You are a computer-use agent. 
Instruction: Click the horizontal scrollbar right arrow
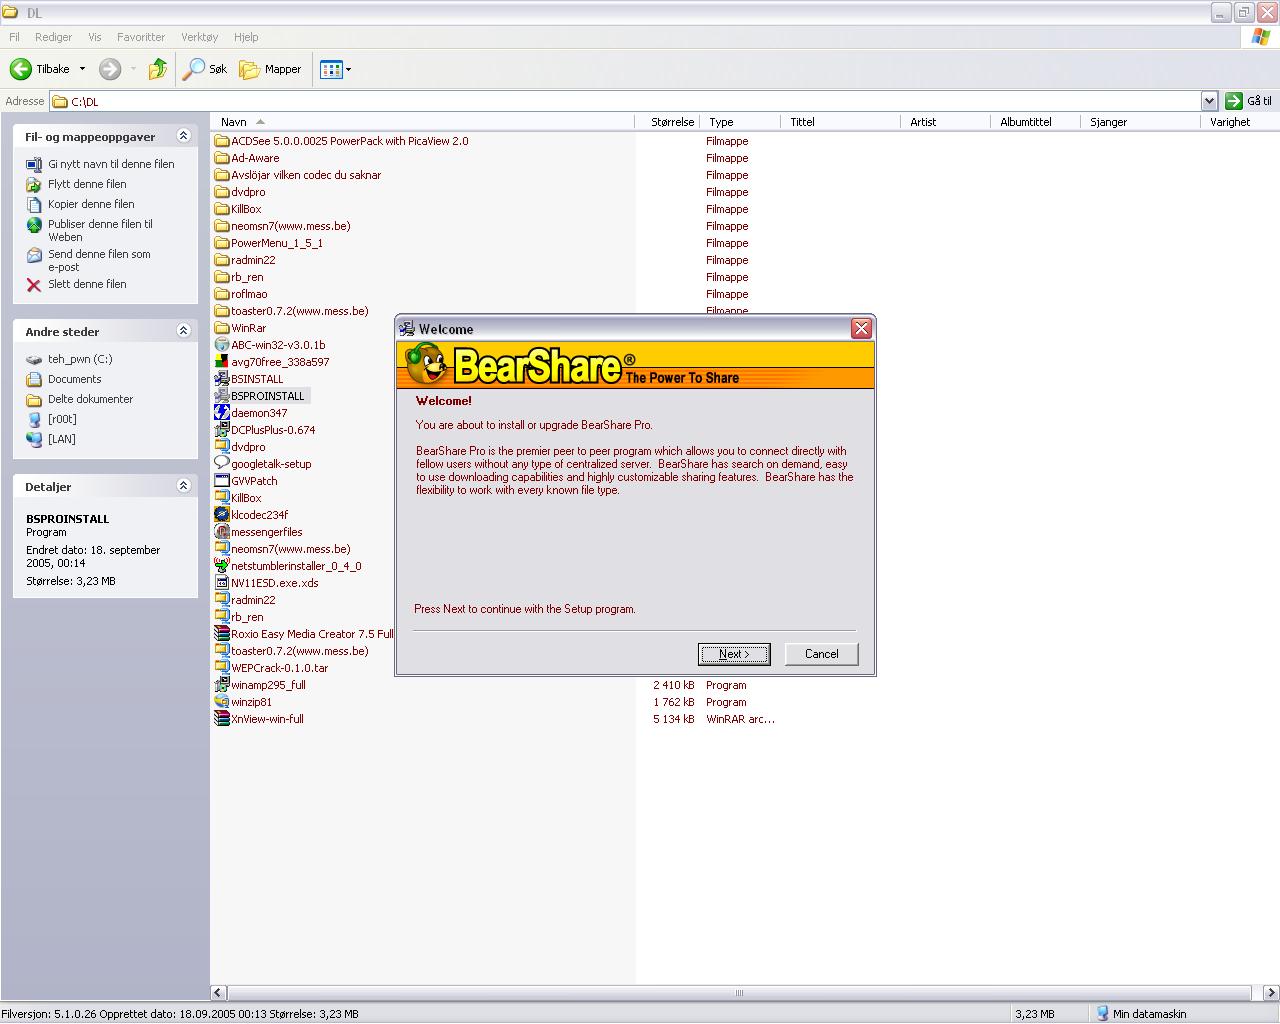coord(1272,993)
